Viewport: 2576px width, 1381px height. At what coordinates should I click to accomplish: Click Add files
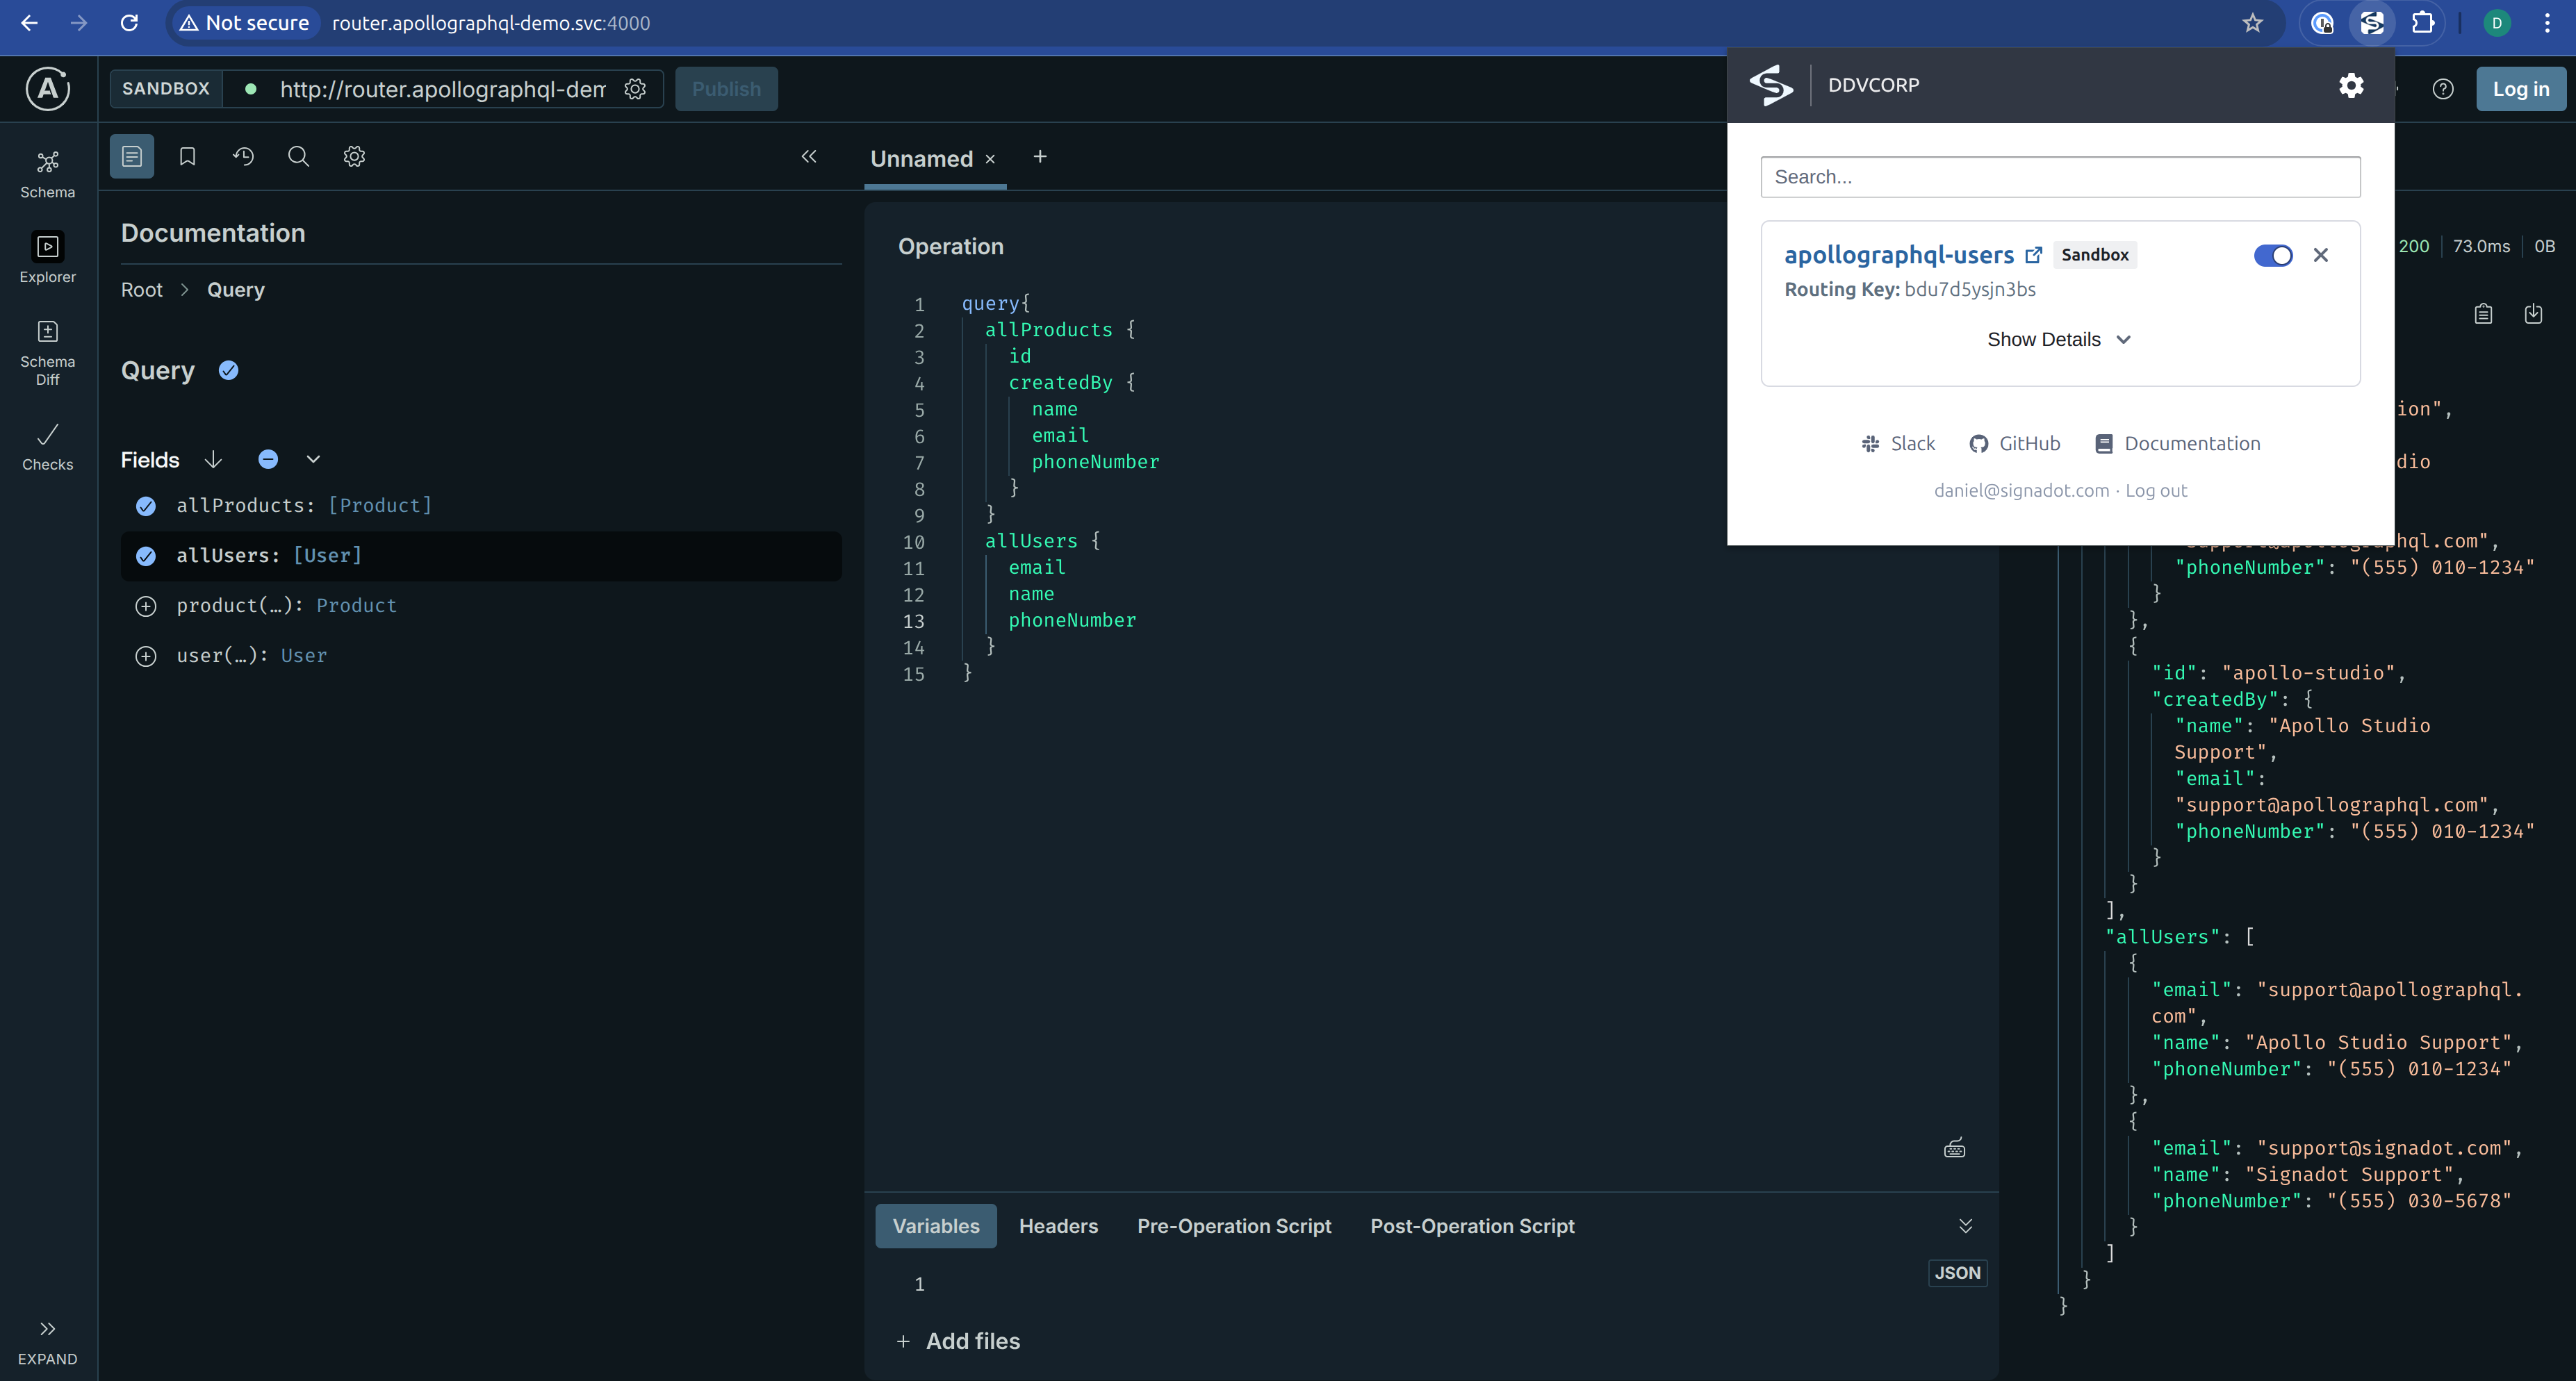[x=958, y=1341]
